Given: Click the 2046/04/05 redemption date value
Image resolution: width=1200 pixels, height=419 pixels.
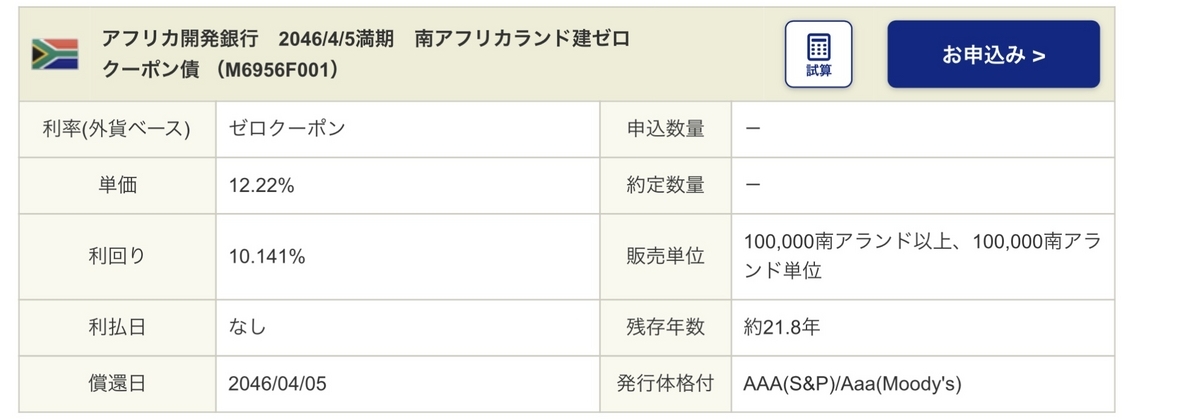Looking at the screenshot, I should point(277,383).
